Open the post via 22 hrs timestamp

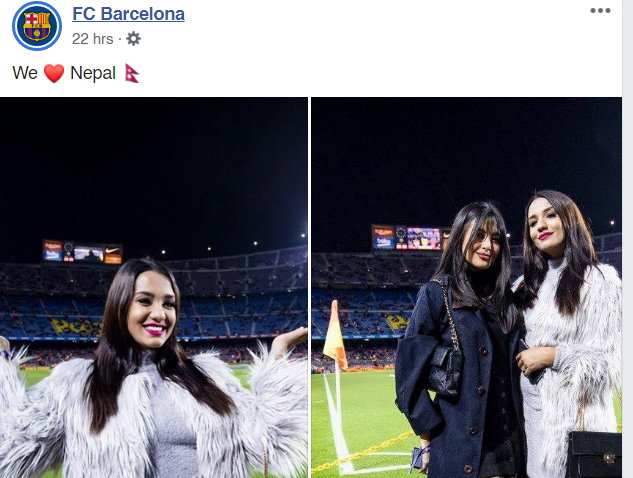click(92, 39)
